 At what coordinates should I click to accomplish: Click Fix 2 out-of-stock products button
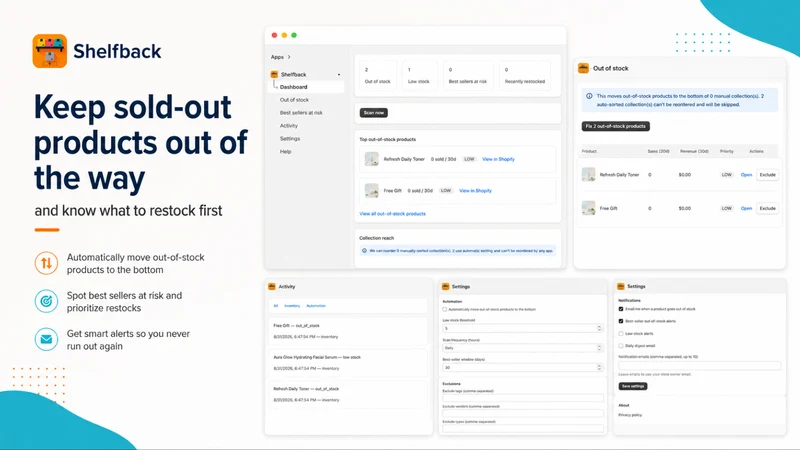click(x=615, y=126)
